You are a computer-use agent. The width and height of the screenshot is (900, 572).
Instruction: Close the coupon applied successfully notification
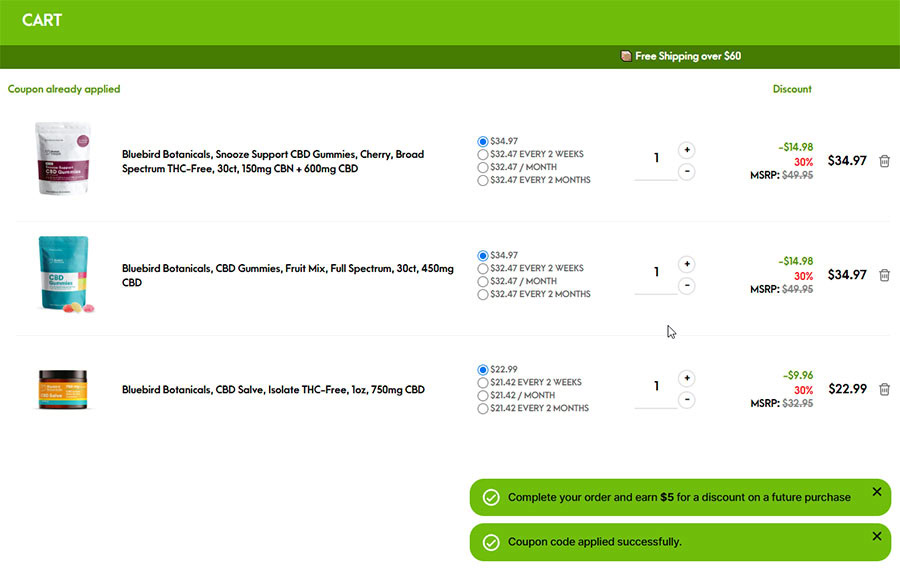click(876, 536)
